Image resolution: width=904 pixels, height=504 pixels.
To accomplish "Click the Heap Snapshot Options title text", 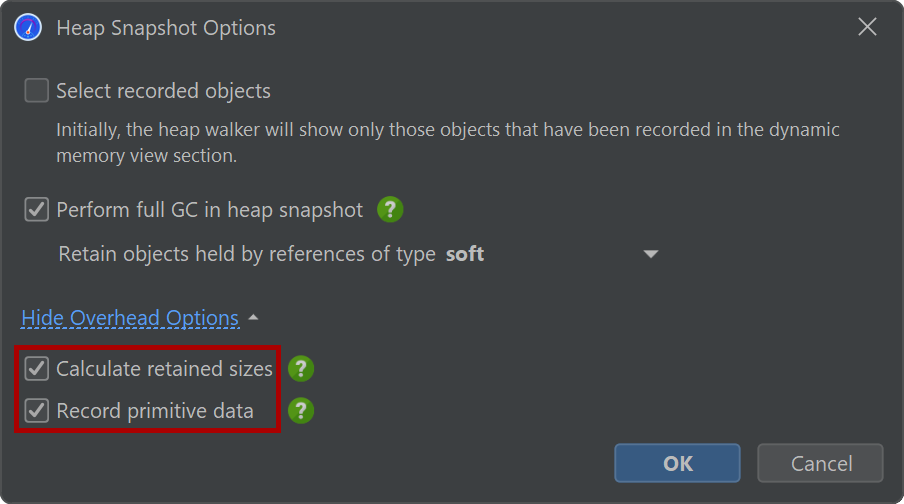I will (x=166, y=28).
